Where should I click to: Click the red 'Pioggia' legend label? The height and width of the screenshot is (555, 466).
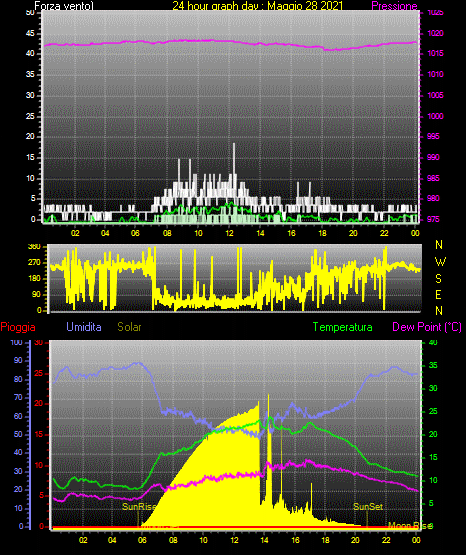pos(18,327)
